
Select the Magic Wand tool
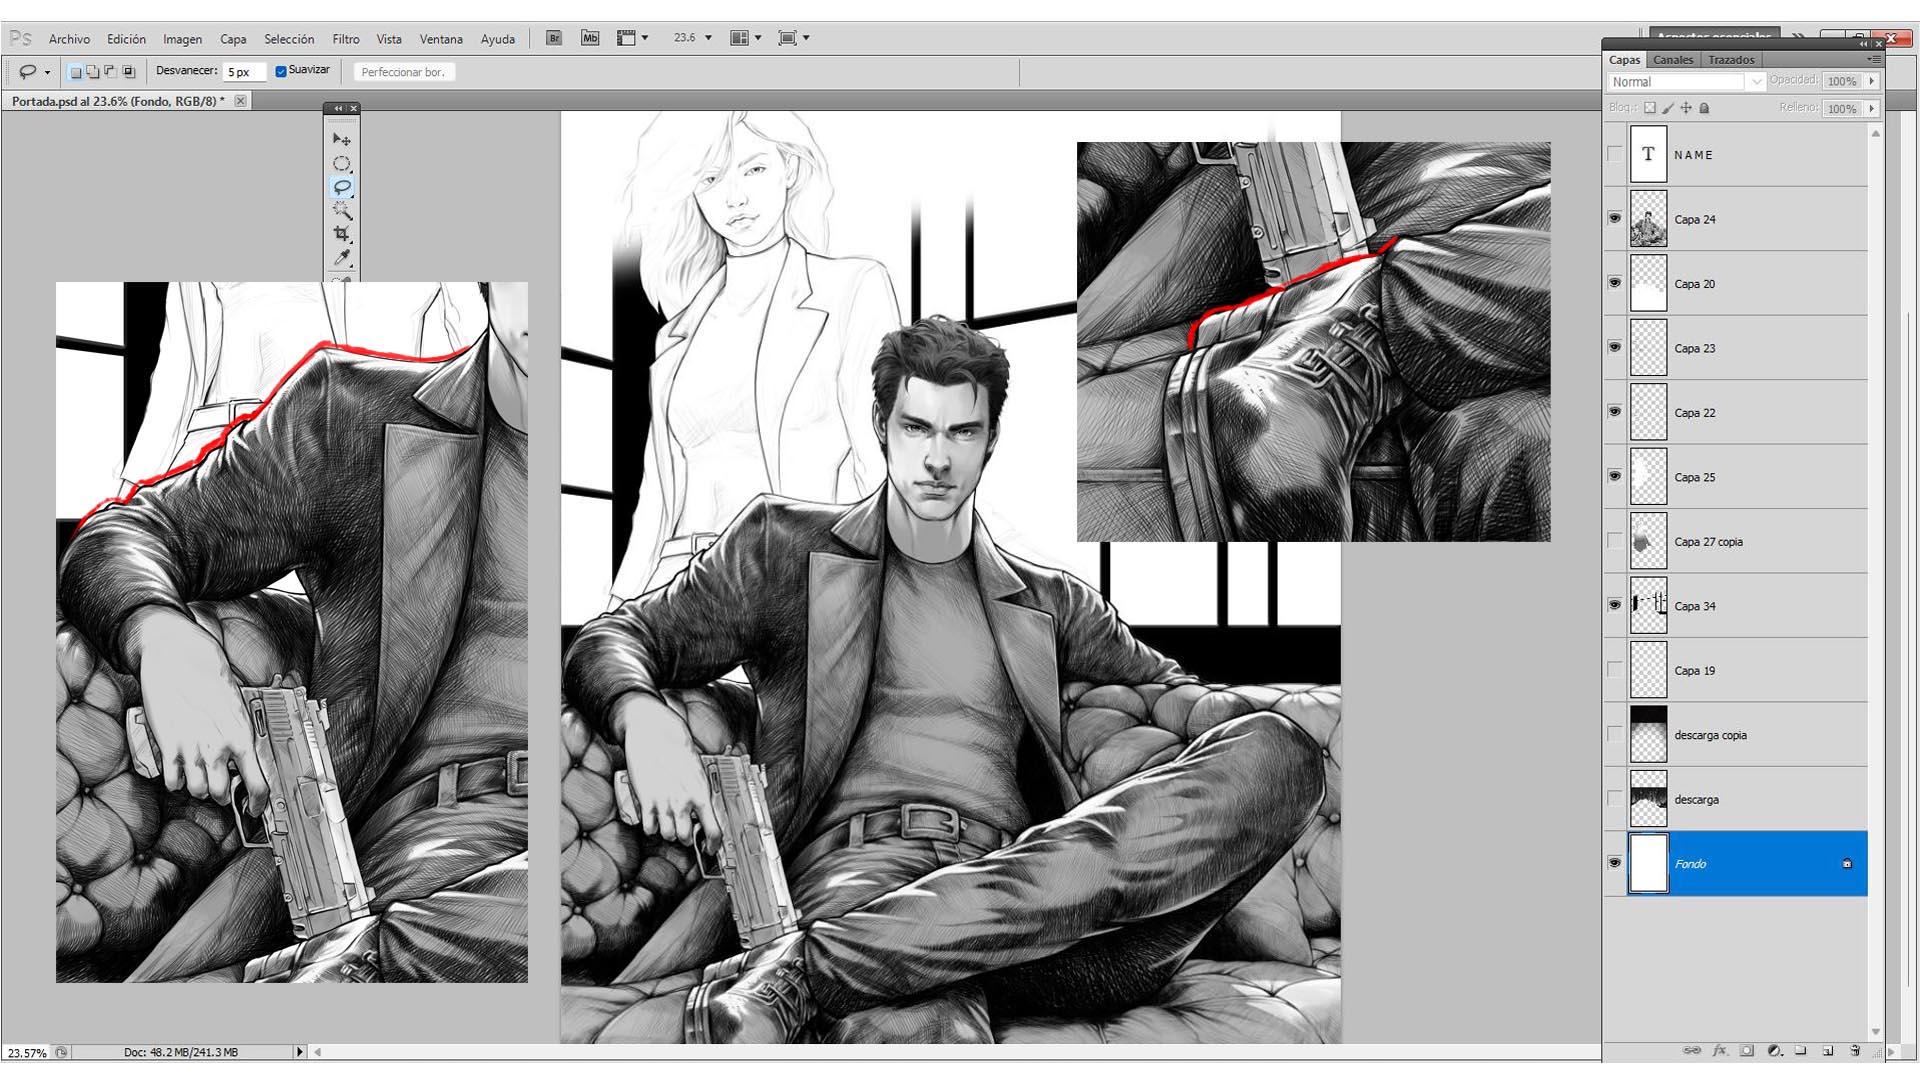[x=342, y=210]
